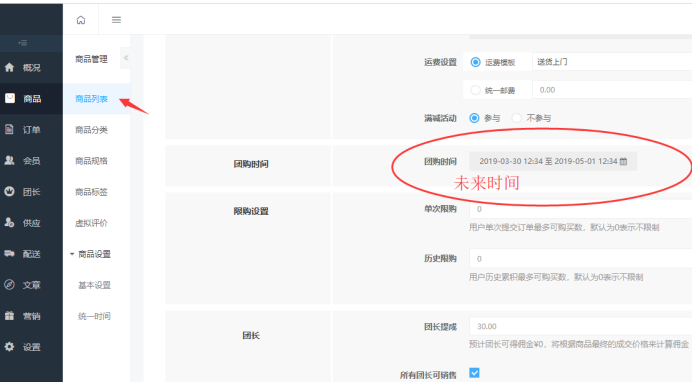693x383 pixels.
Task: Open 文章 compass icon
Action: pos(9,284)
